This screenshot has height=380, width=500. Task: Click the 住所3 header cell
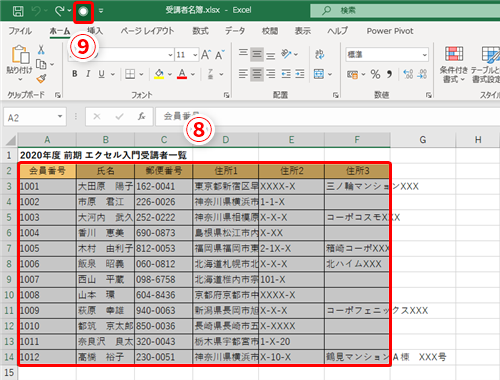click(x=357, y=171)
